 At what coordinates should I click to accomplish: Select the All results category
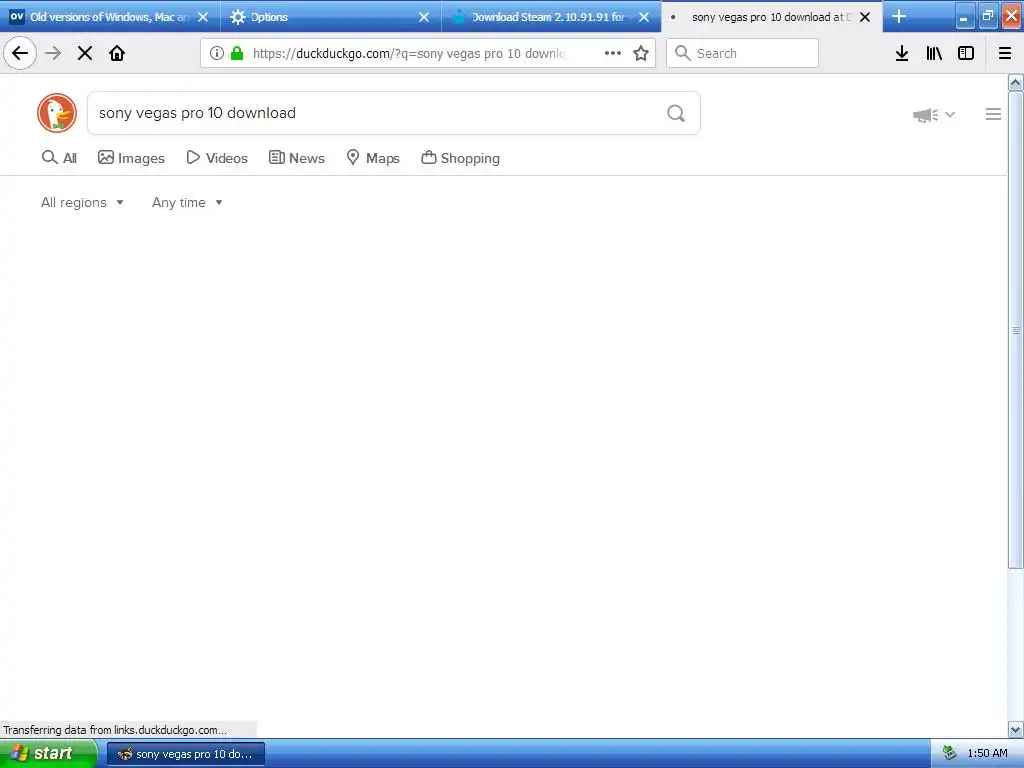pos(59,157)
